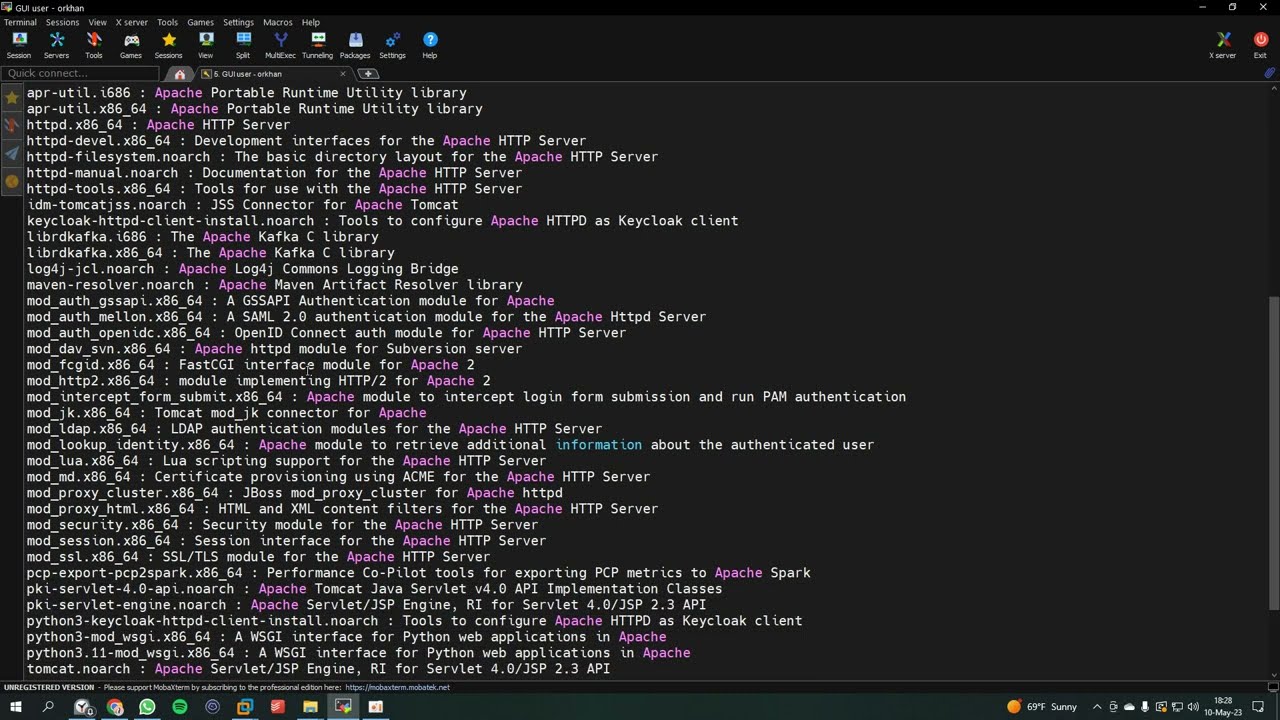
Task: Click the 'mod_lua.x86_64' package name
Action: coord(83,461)
